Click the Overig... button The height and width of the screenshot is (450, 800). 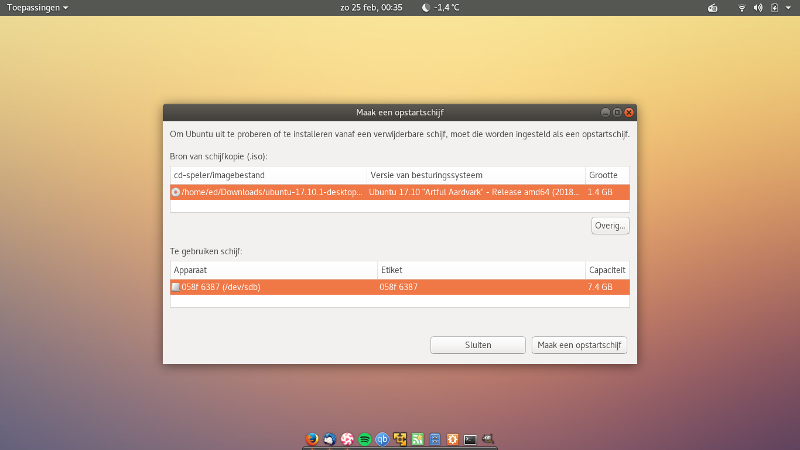610,226
